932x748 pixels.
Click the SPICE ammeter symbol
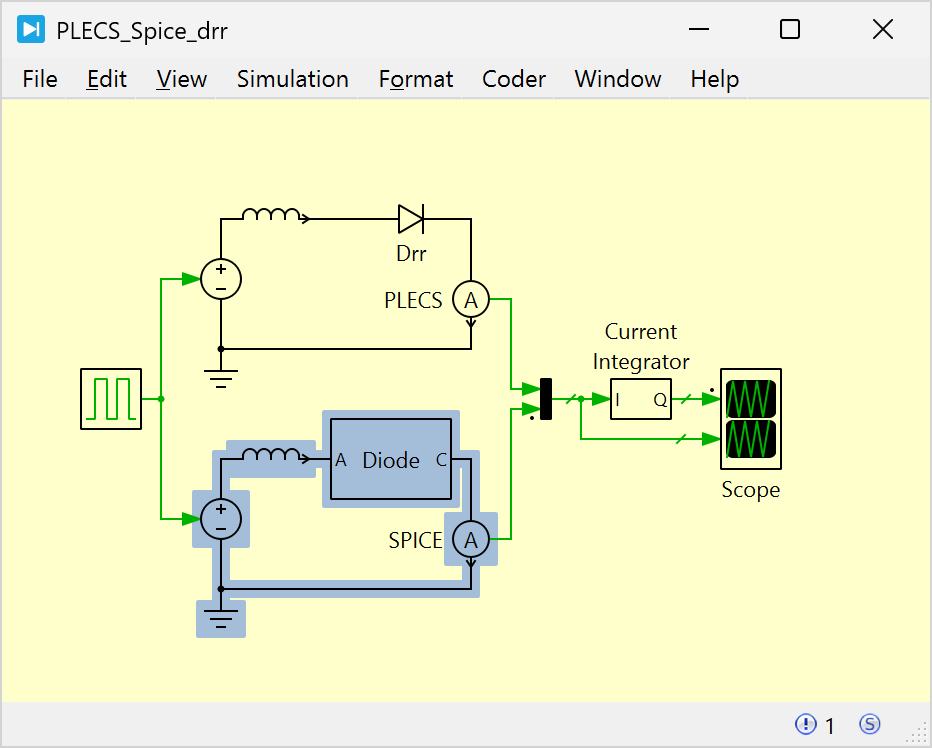point(470,540)
